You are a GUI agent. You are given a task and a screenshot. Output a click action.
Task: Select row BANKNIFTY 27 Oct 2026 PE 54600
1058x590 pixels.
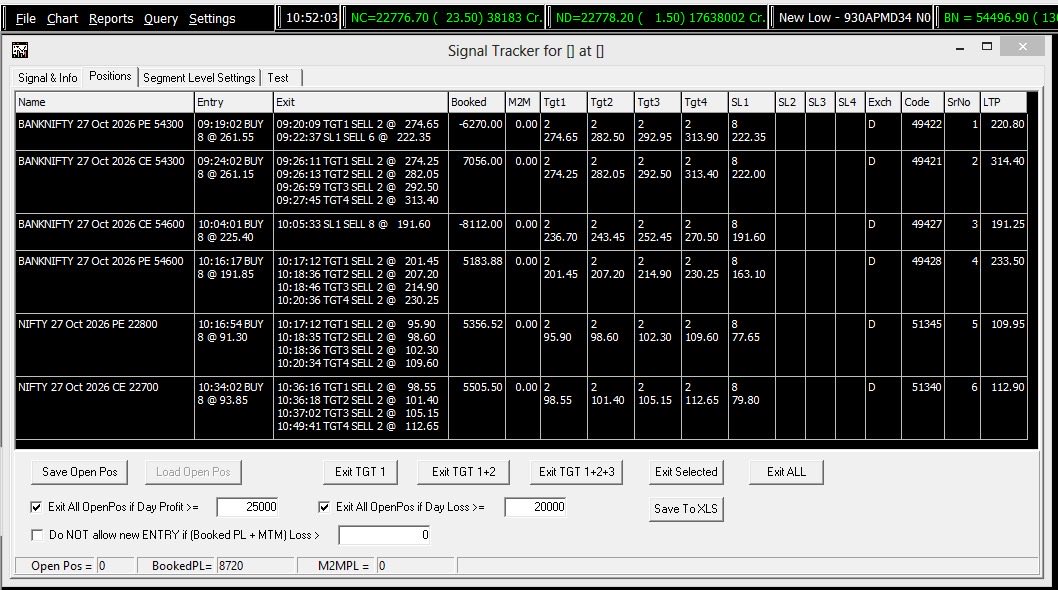(x=521, y=281)
